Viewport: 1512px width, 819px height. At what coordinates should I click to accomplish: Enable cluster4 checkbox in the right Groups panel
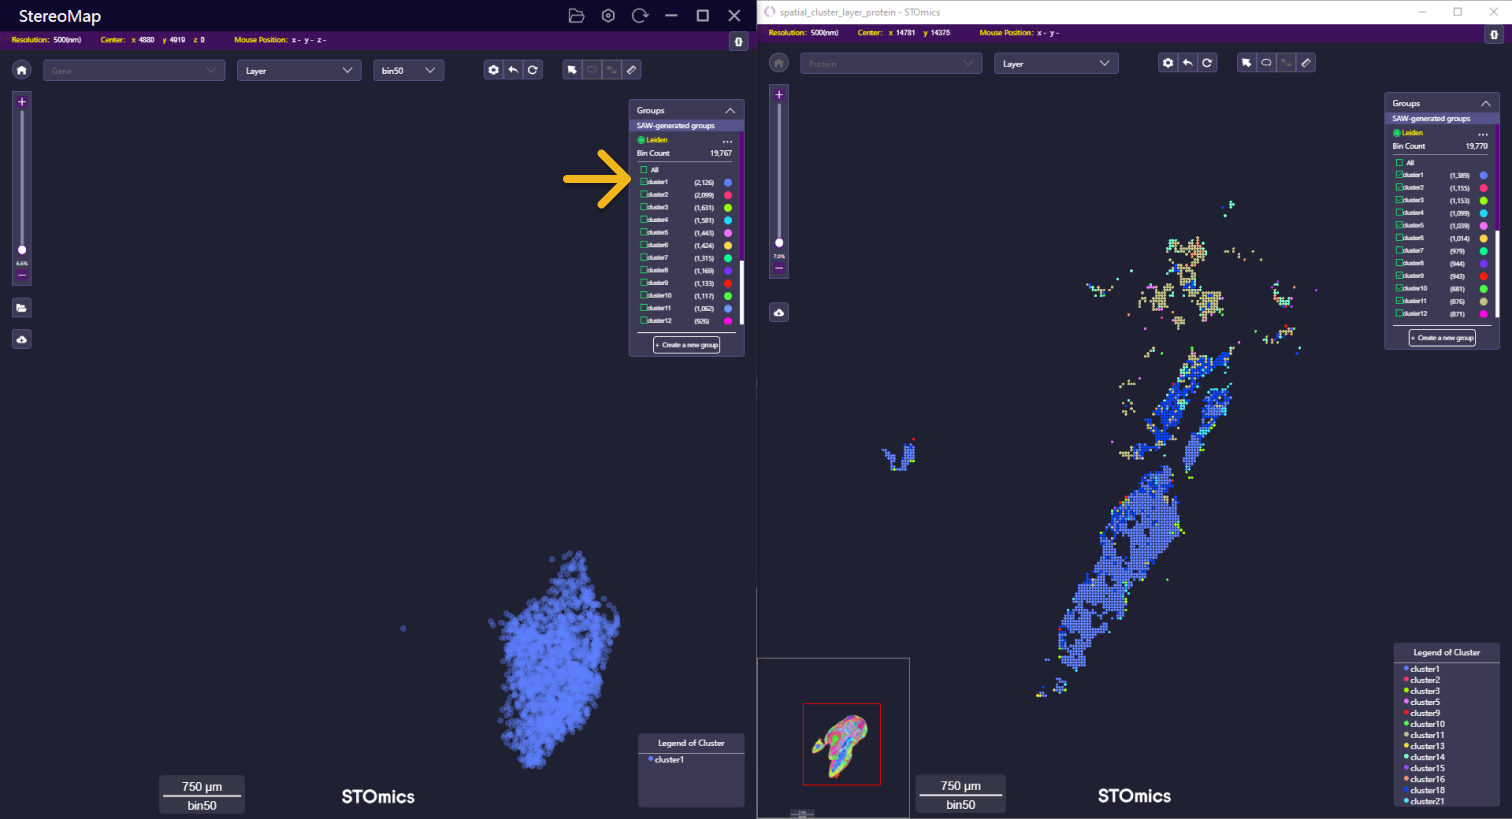1400,213
